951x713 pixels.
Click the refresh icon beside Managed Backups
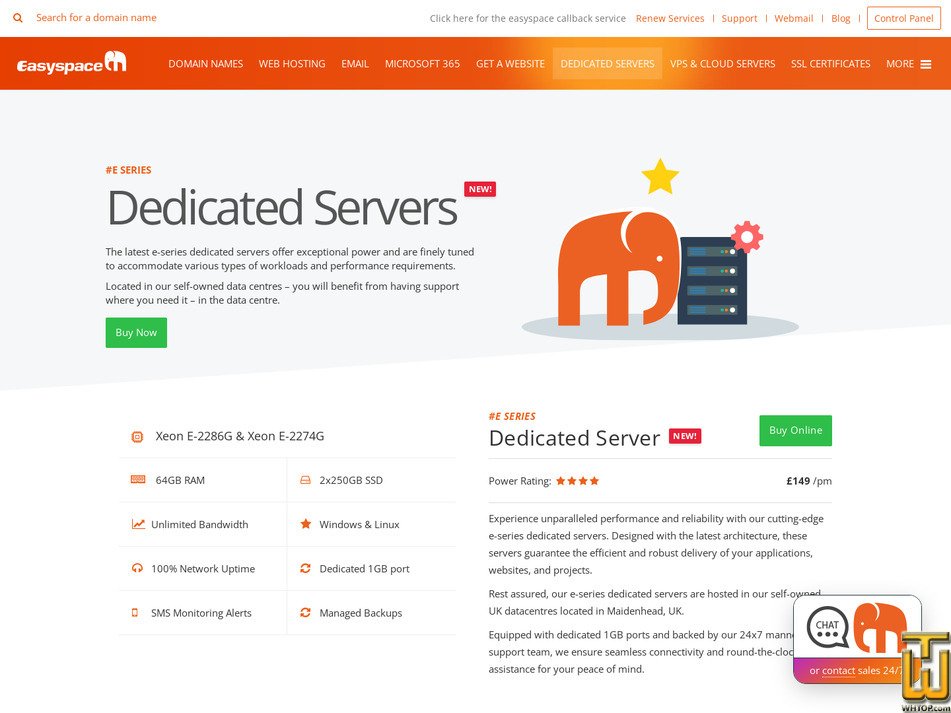pyautogui.click(x=305, y=612)
